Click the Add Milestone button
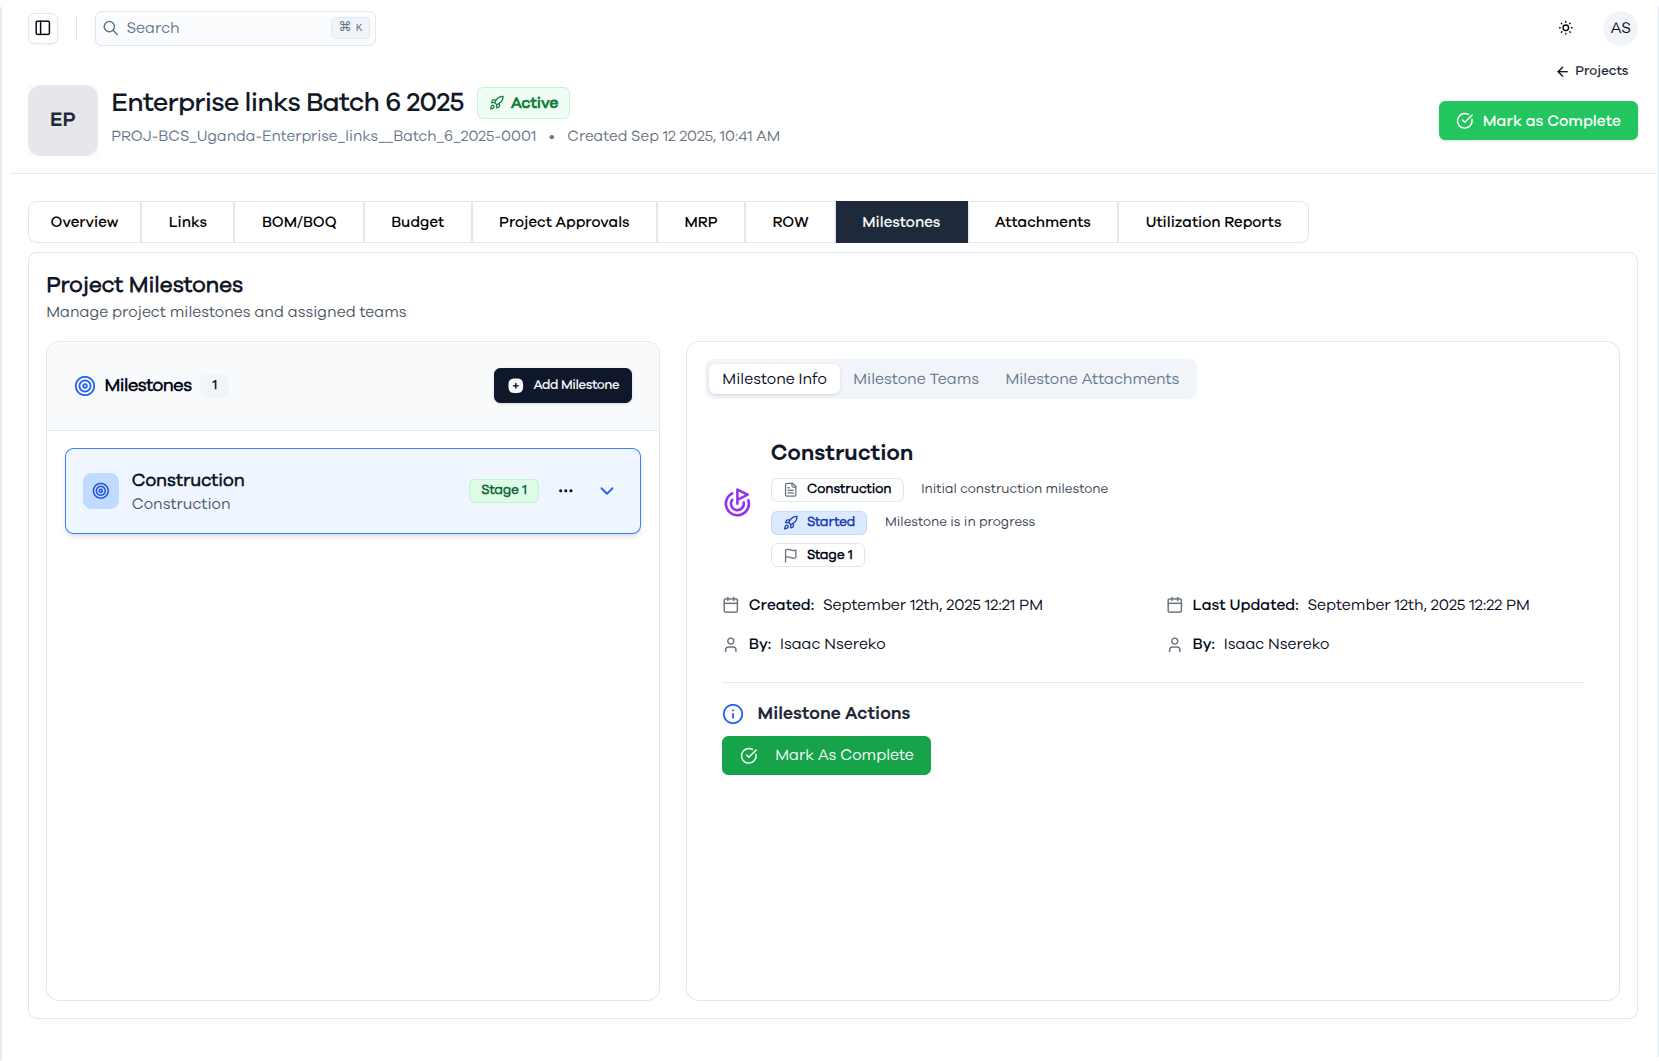Viewport: 1659px width, 1061px height. (x=563, y=386)
